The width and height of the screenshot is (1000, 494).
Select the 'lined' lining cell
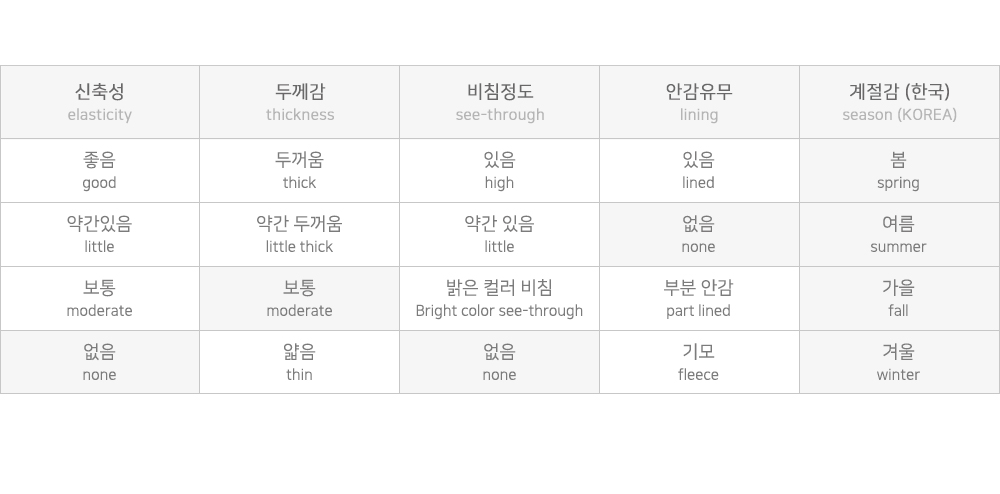click(x=699, y=171)
